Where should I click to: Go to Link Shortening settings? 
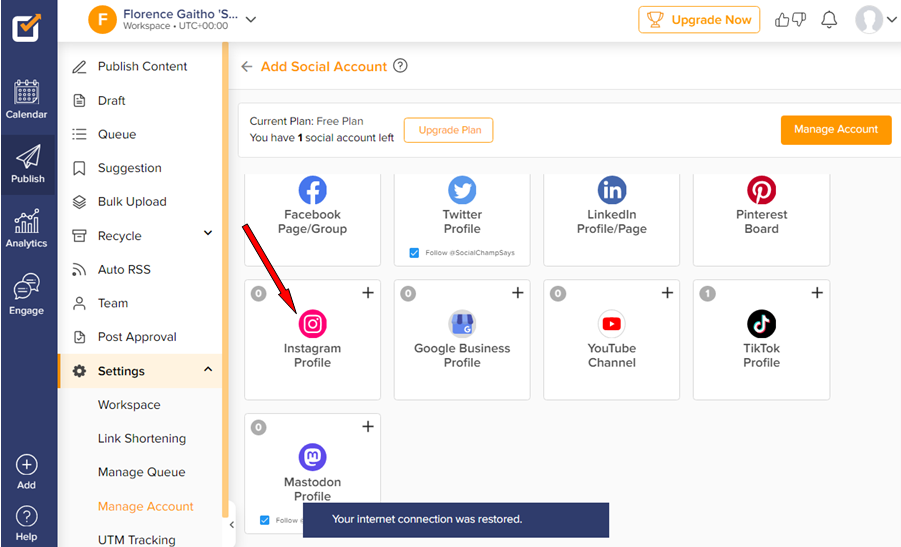141,438
